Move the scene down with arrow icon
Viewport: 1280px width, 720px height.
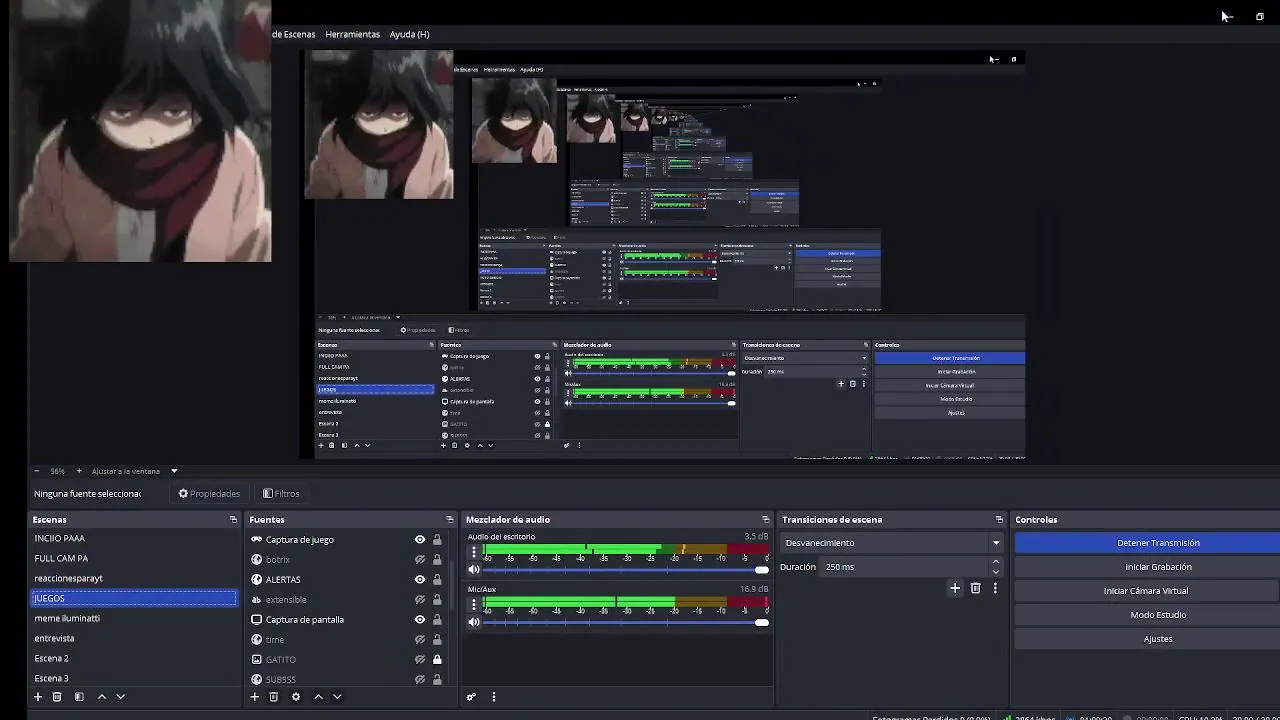(x=120, y=697)
